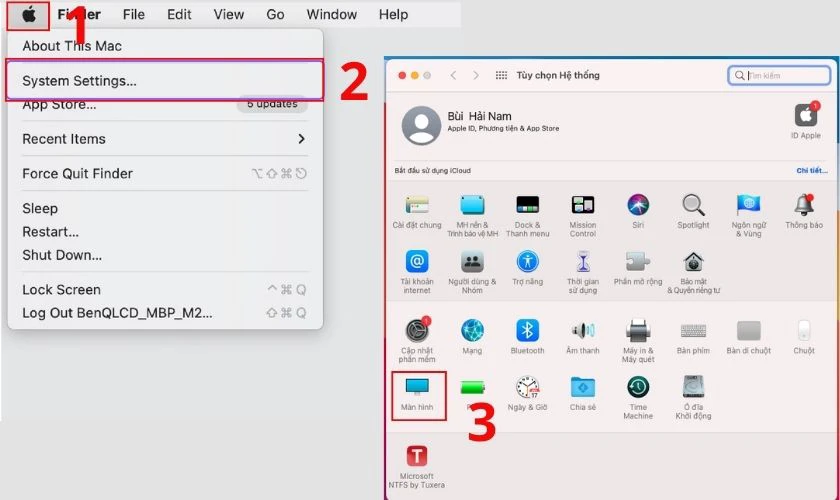Open Người dùng & Nhóm preferences
The height and width of the screenshot is (500, 840).
pyautogui.click(x=472, y=262)
